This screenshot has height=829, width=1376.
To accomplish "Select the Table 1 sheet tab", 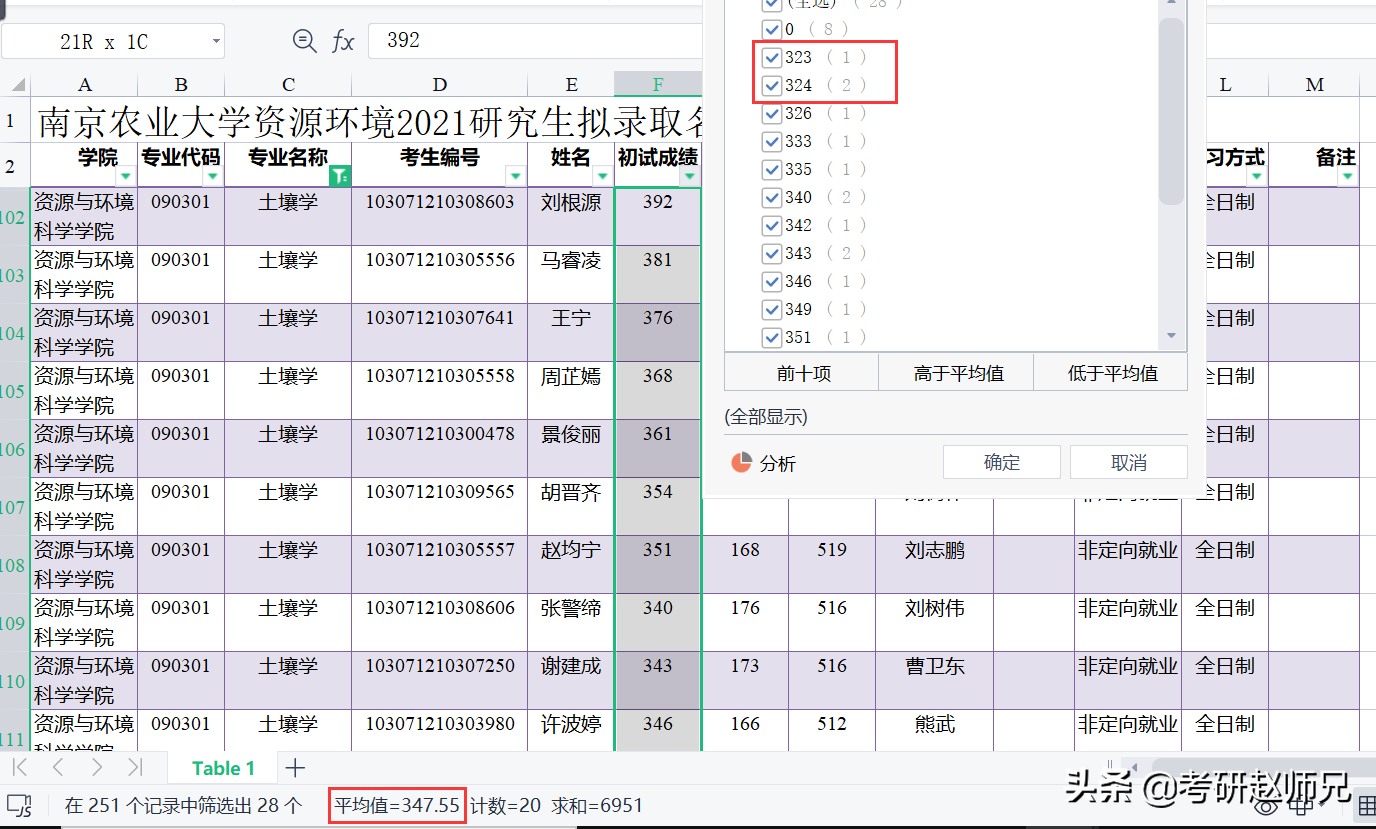I will point(222,768).
